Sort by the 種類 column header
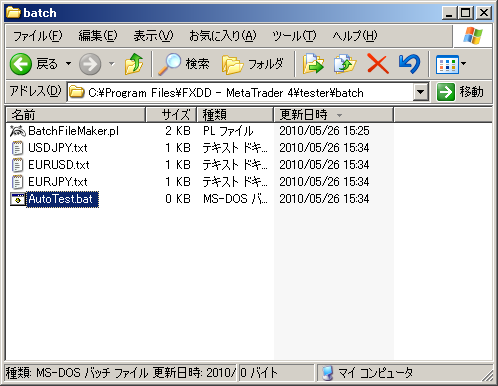The width and height of the screenshot is (498, 386). coord(235,115)
